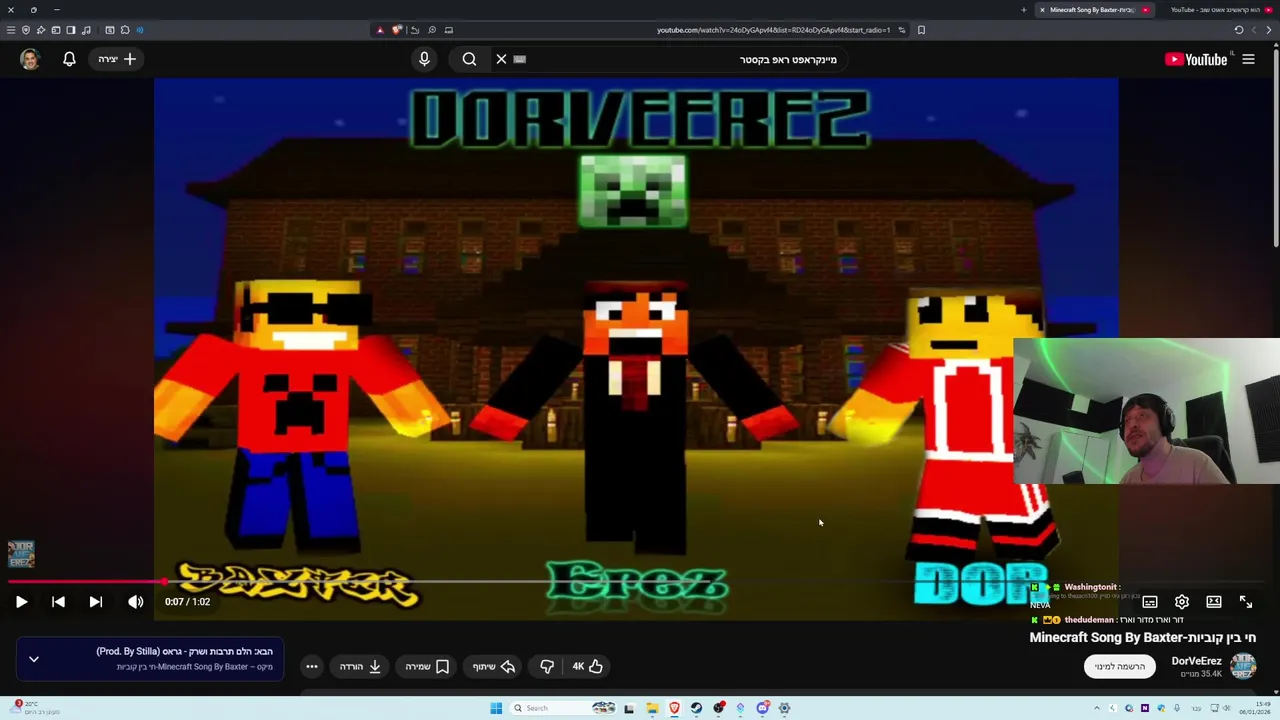Toggle the browser sidebar panel icon
The width and height of the screenshot is (1280, 720).
(71, 30)
